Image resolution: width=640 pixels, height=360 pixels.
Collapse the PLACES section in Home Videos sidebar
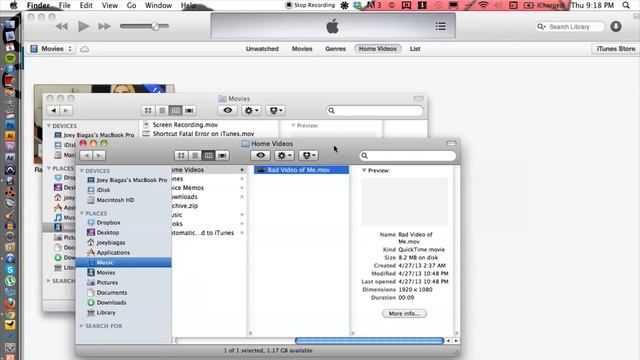coord(82,213)
